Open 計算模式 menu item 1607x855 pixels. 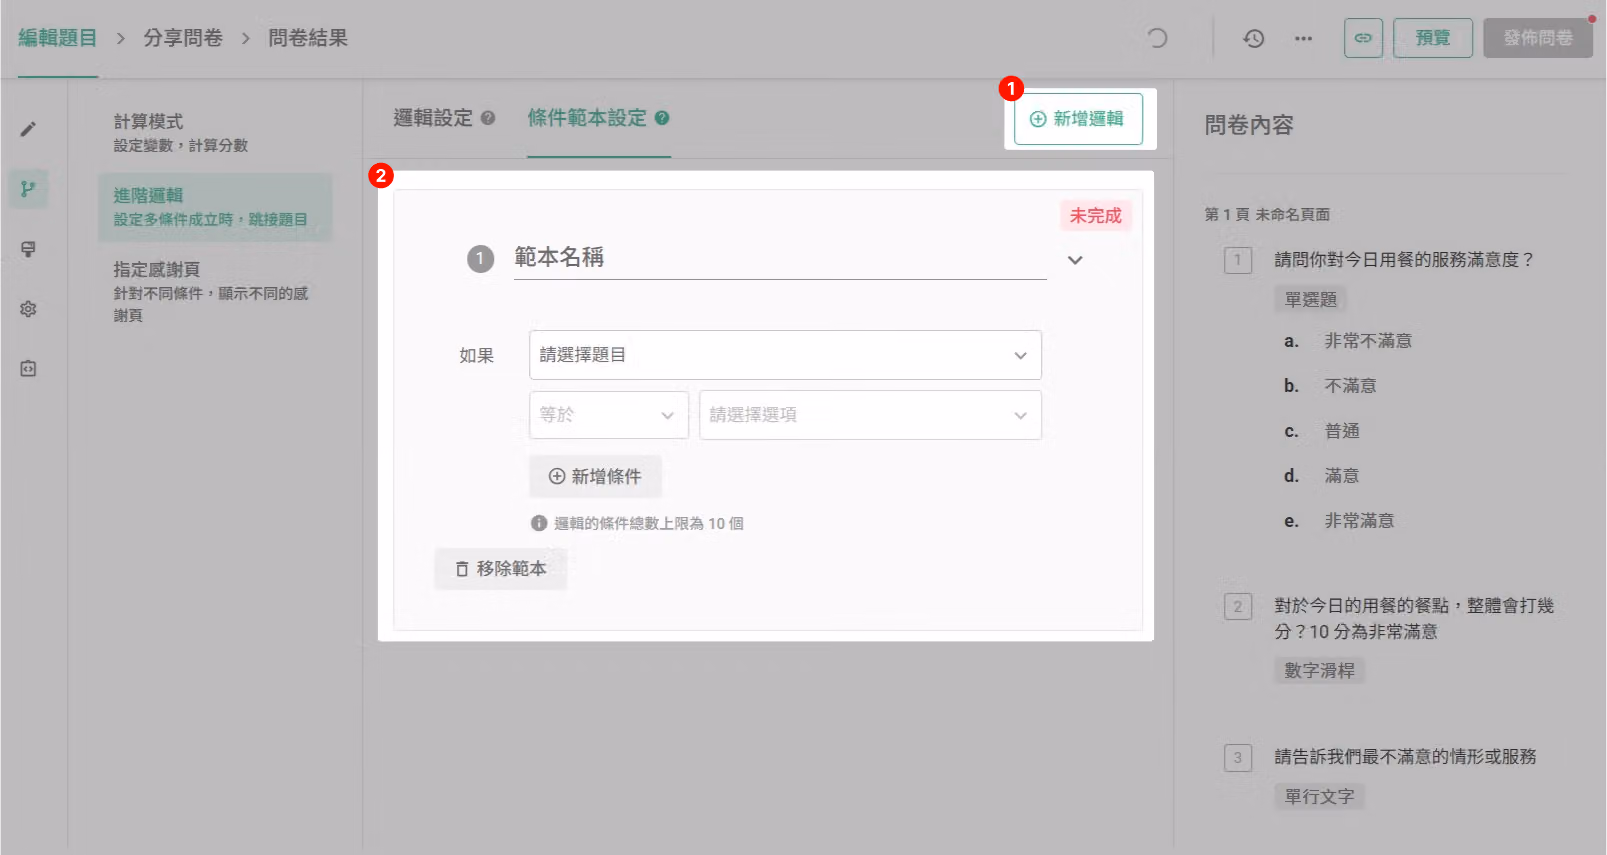coord(215,133)
